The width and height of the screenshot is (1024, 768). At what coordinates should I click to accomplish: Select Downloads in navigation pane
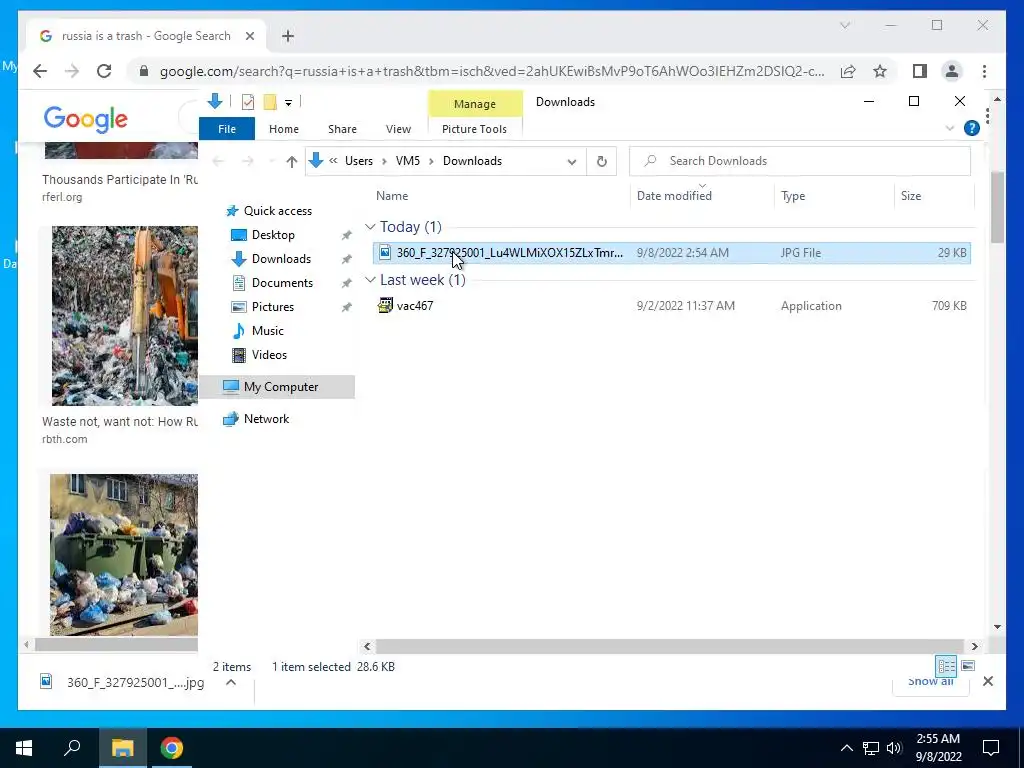point(281,259)
